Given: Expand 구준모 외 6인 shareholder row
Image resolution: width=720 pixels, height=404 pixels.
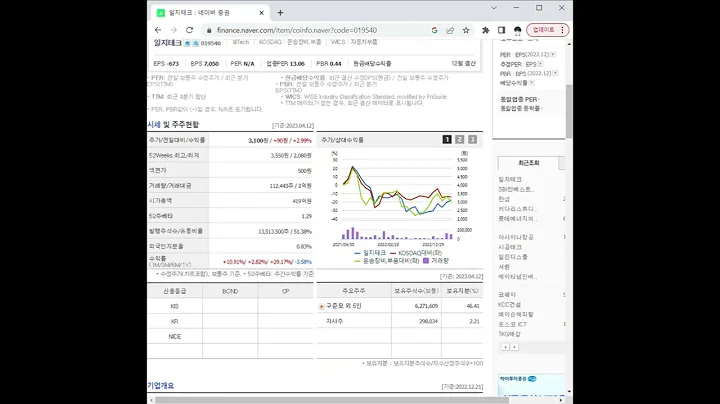Looking at the screenshot, I should 321,306.
